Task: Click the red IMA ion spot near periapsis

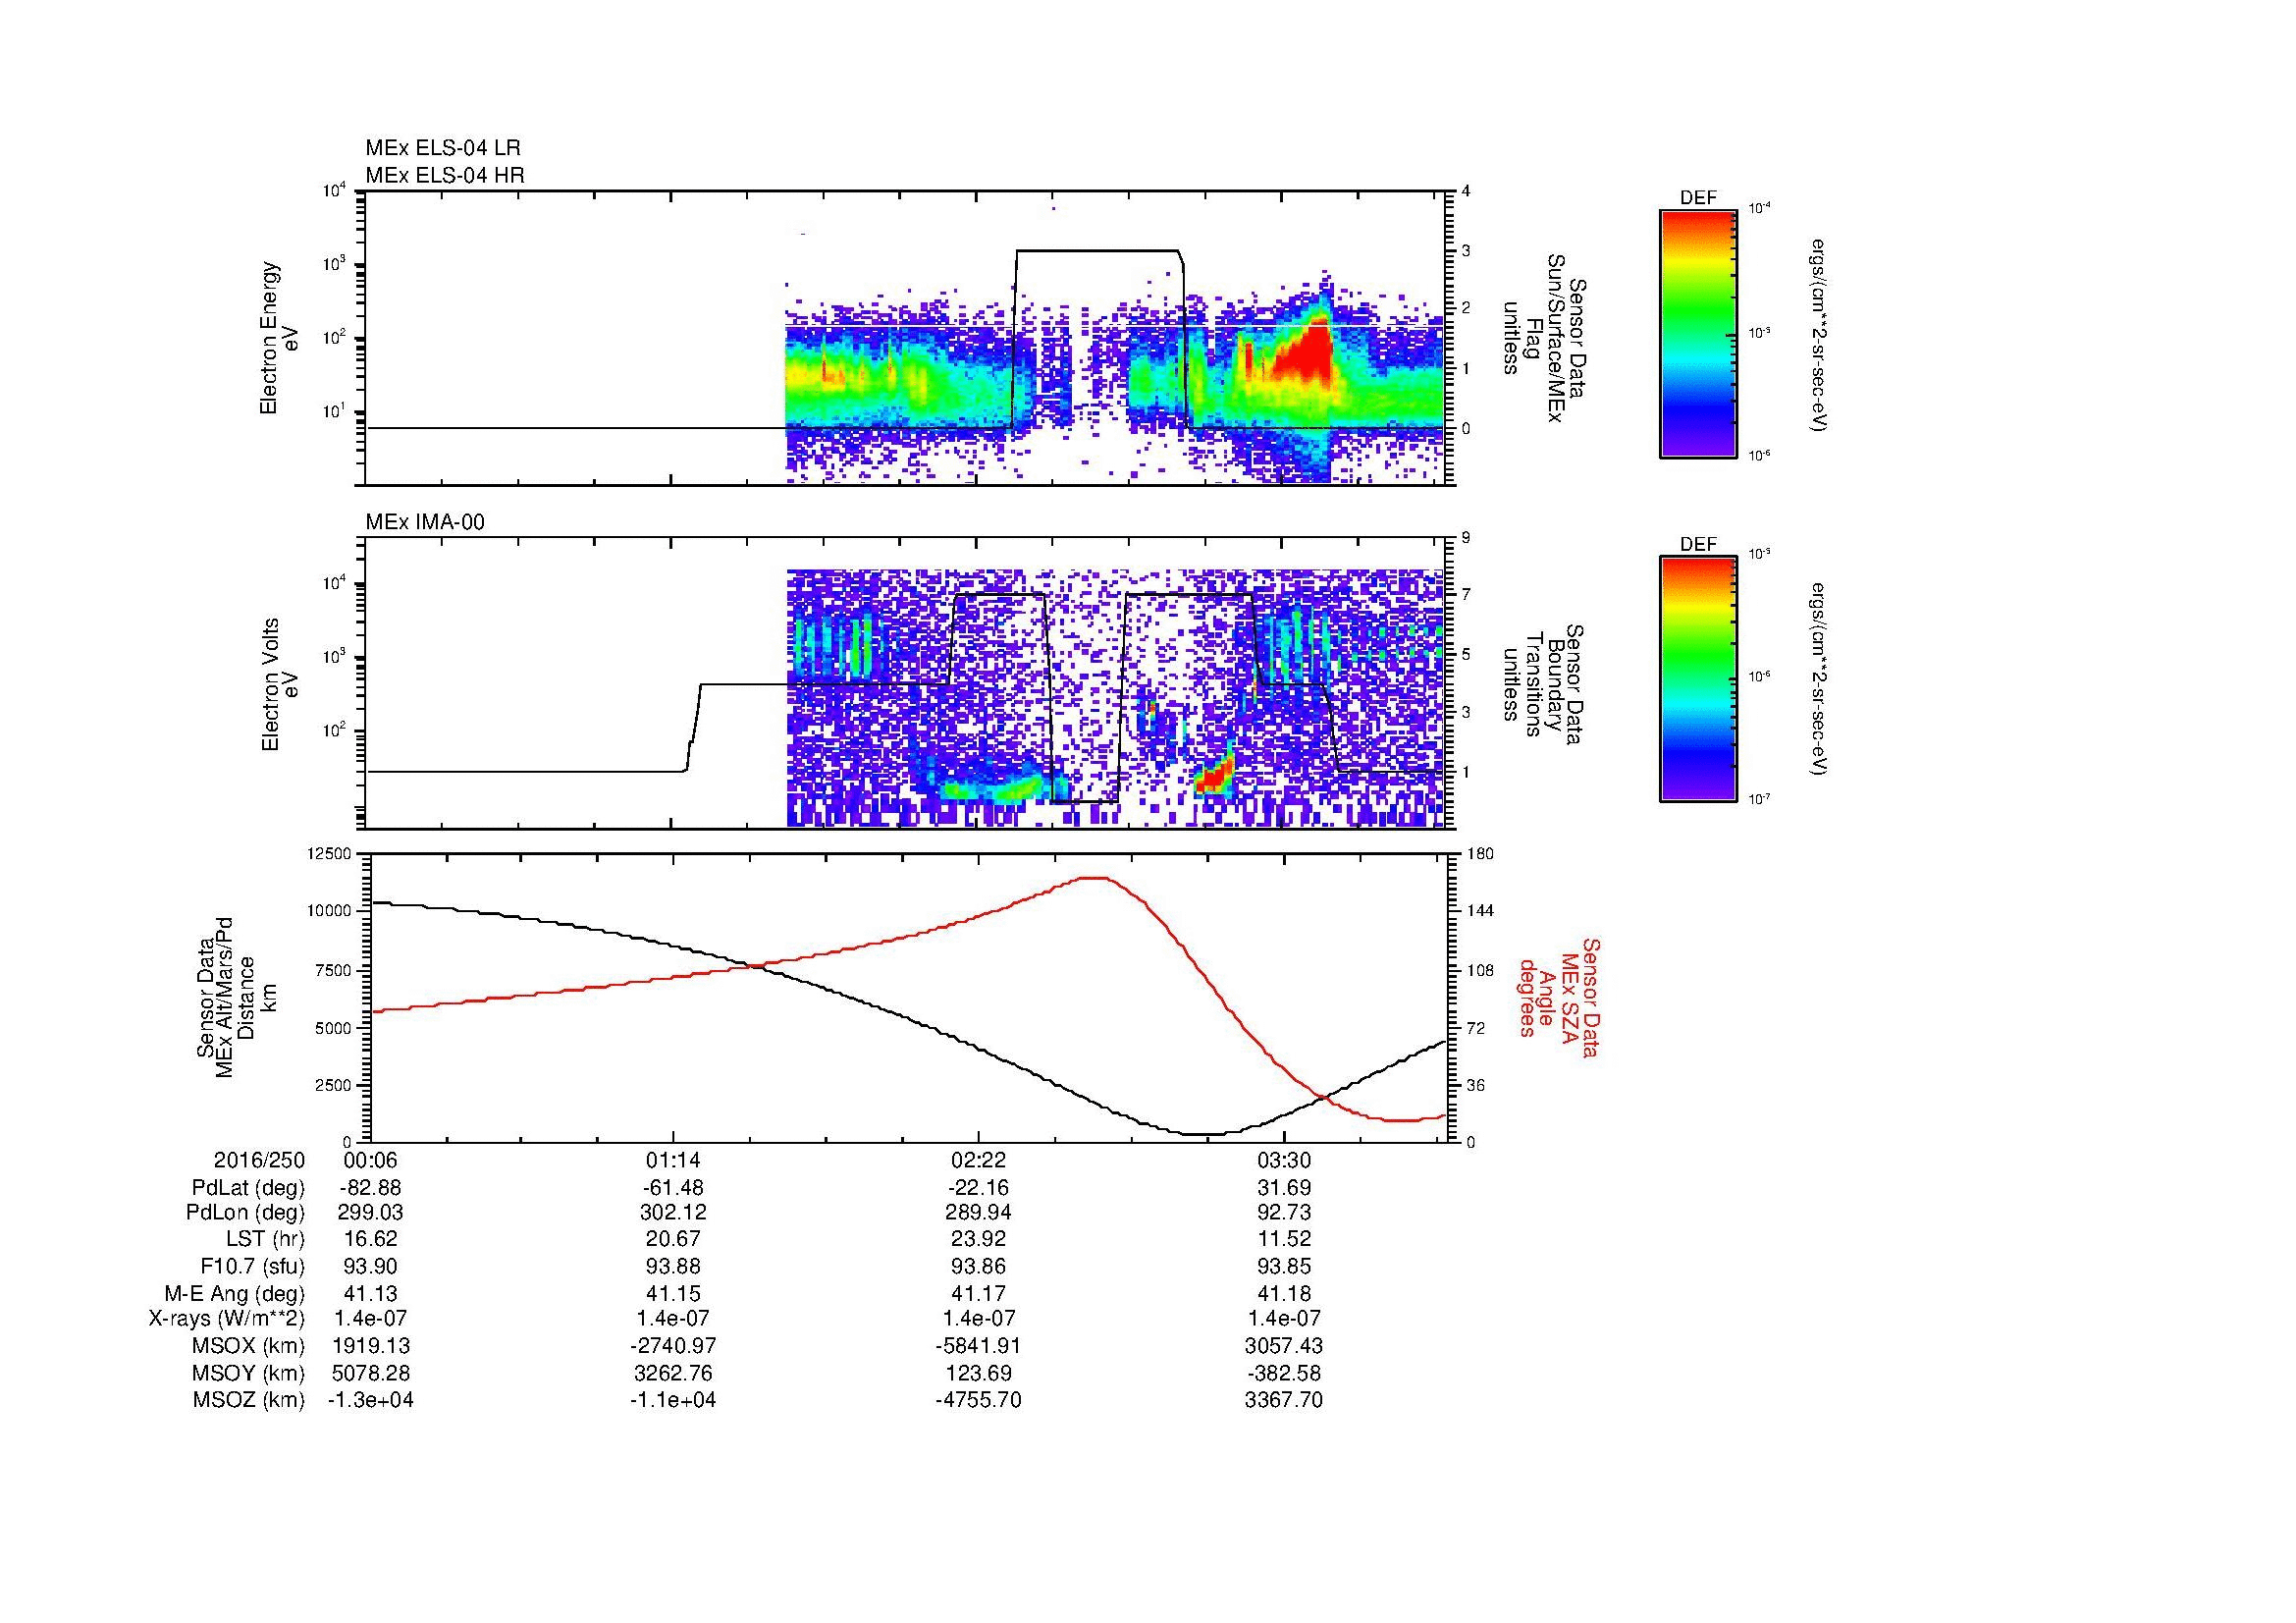Action: [x=1216, y=777]
